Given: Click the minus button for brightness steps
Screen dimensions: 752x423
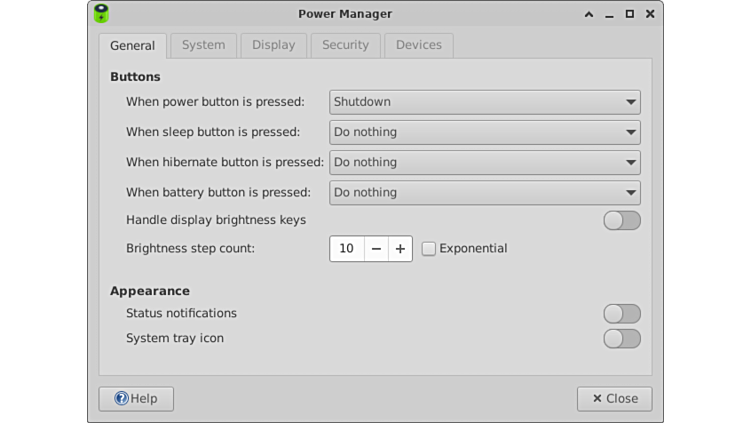Looking at the screenshot, I should click(375, 248).
